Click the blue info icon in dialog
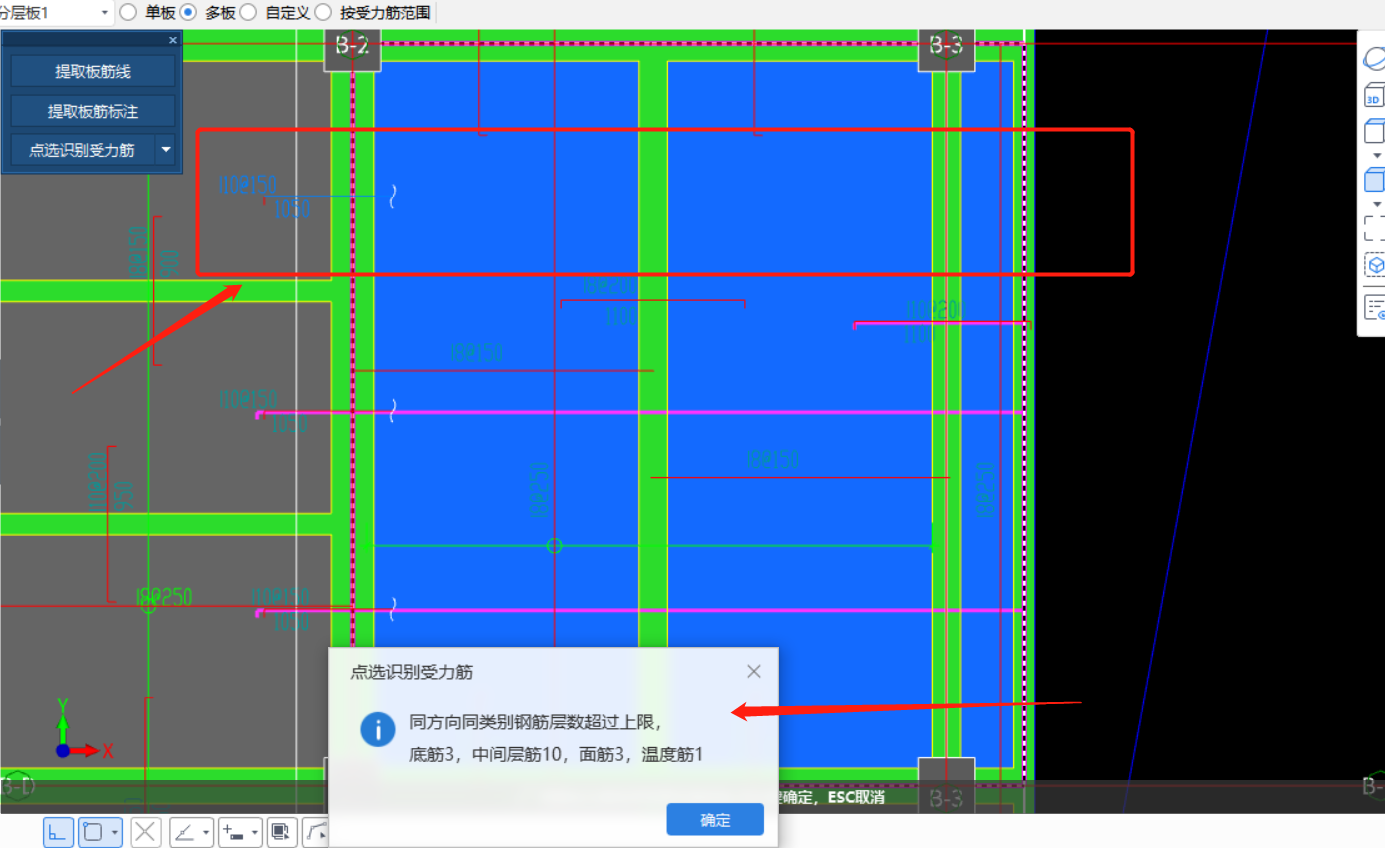The image size is (1385, 848). [x=377, y=730]
